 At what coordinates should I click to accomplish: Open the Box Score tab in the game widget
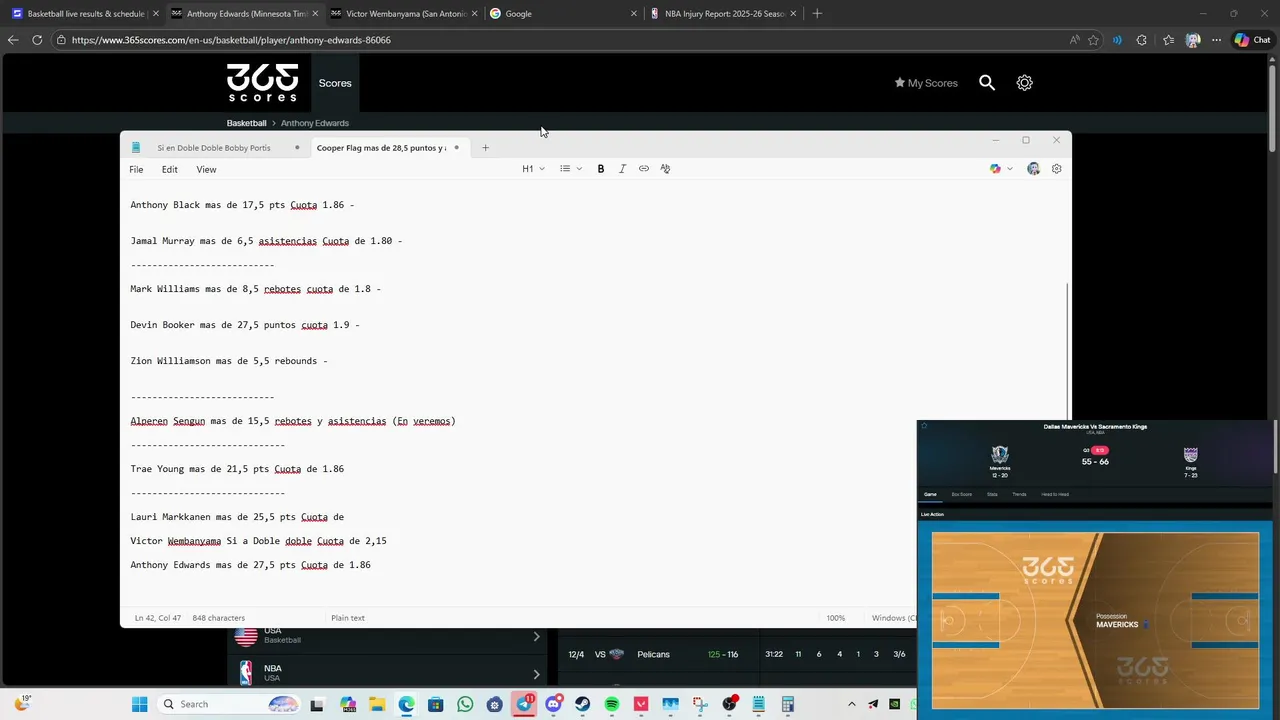962,494
